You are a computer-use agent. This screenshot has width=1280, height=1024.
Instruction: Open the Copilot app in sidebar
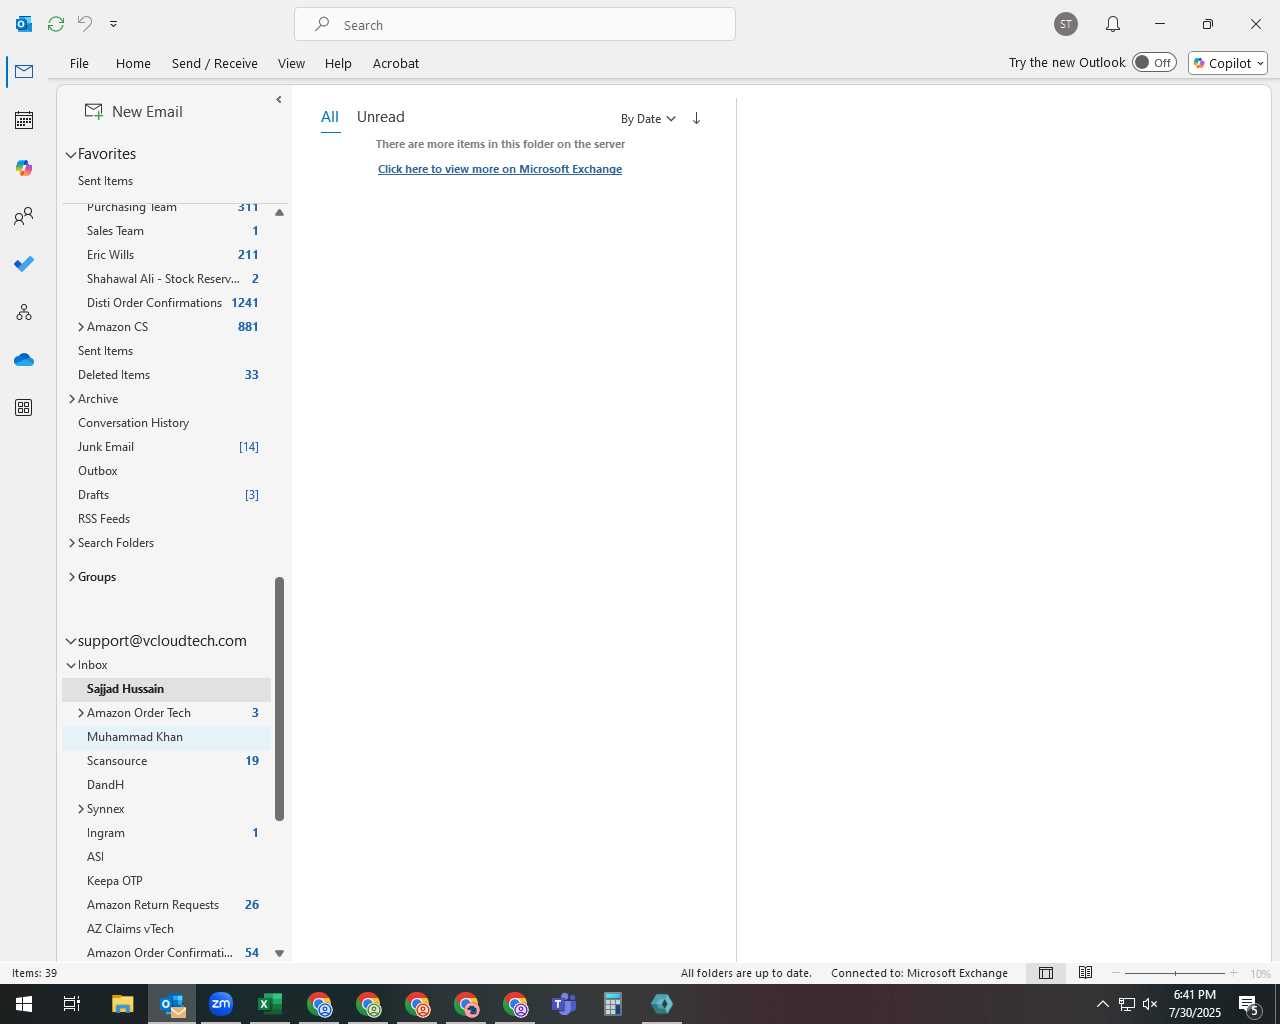tap(24, 168)
